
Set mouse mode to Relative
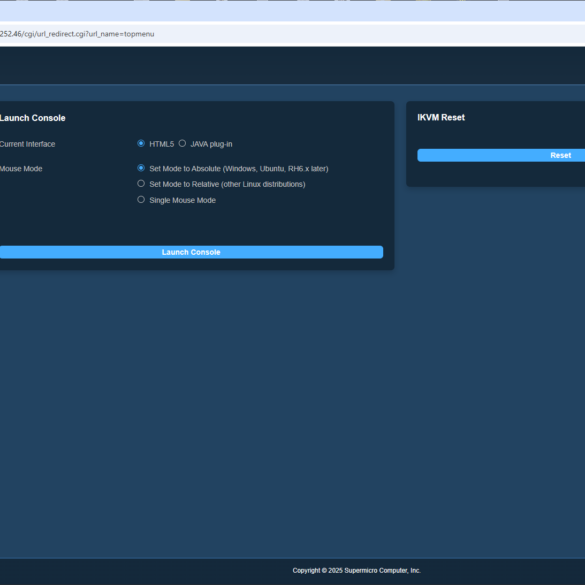pos(141,184)
